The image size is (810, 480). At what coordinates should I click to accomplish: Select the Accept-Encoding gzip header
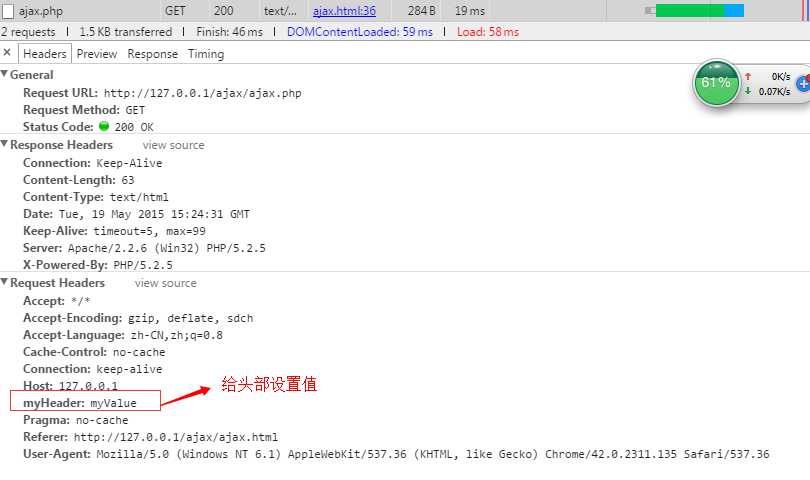138,318
